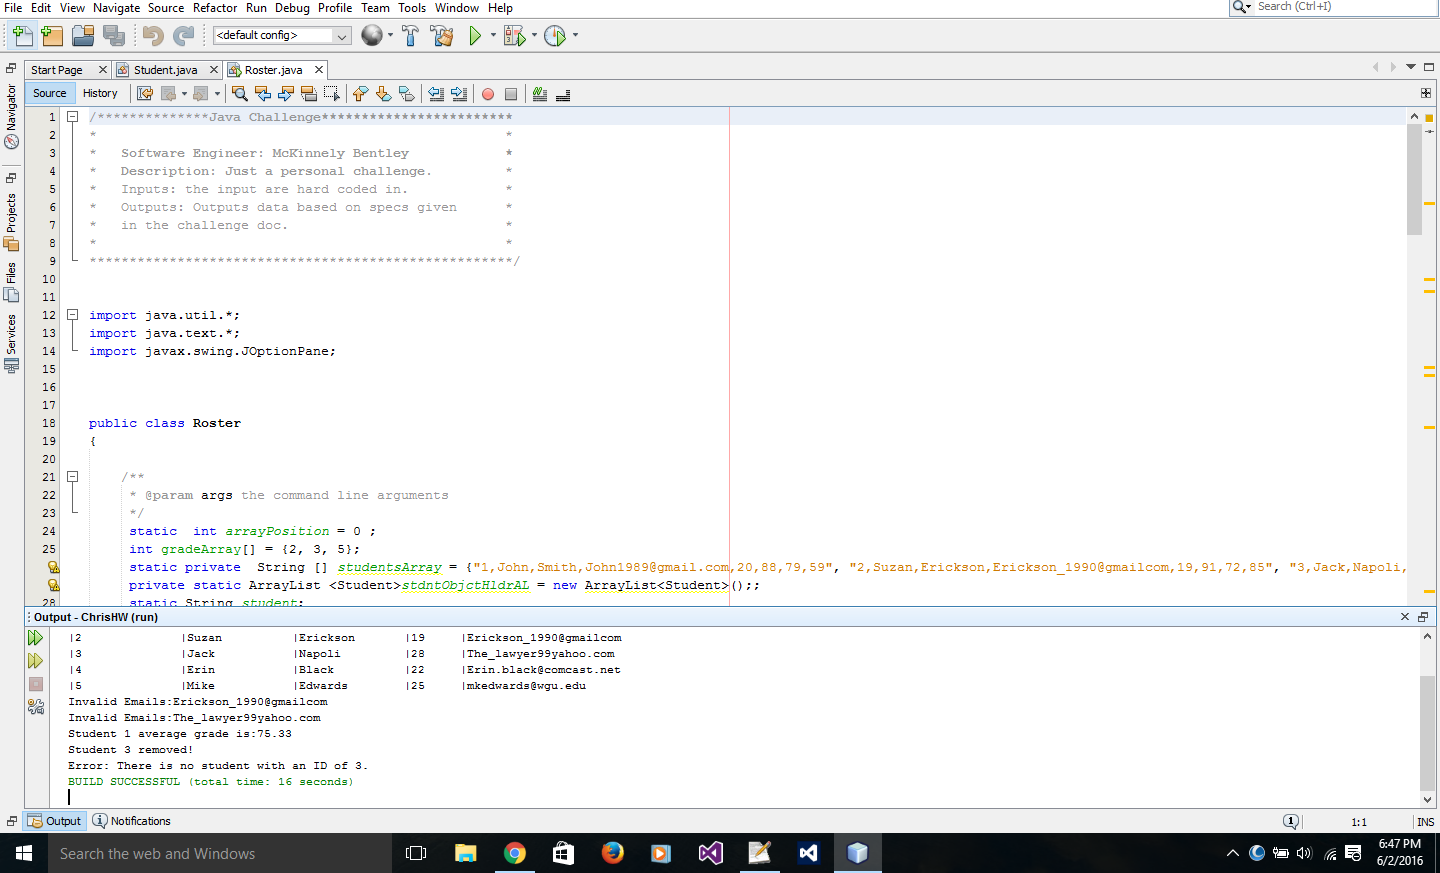Profile the project using the clock icon
The width and height of the screenshot is (1440, 873).
coord(555,36)
